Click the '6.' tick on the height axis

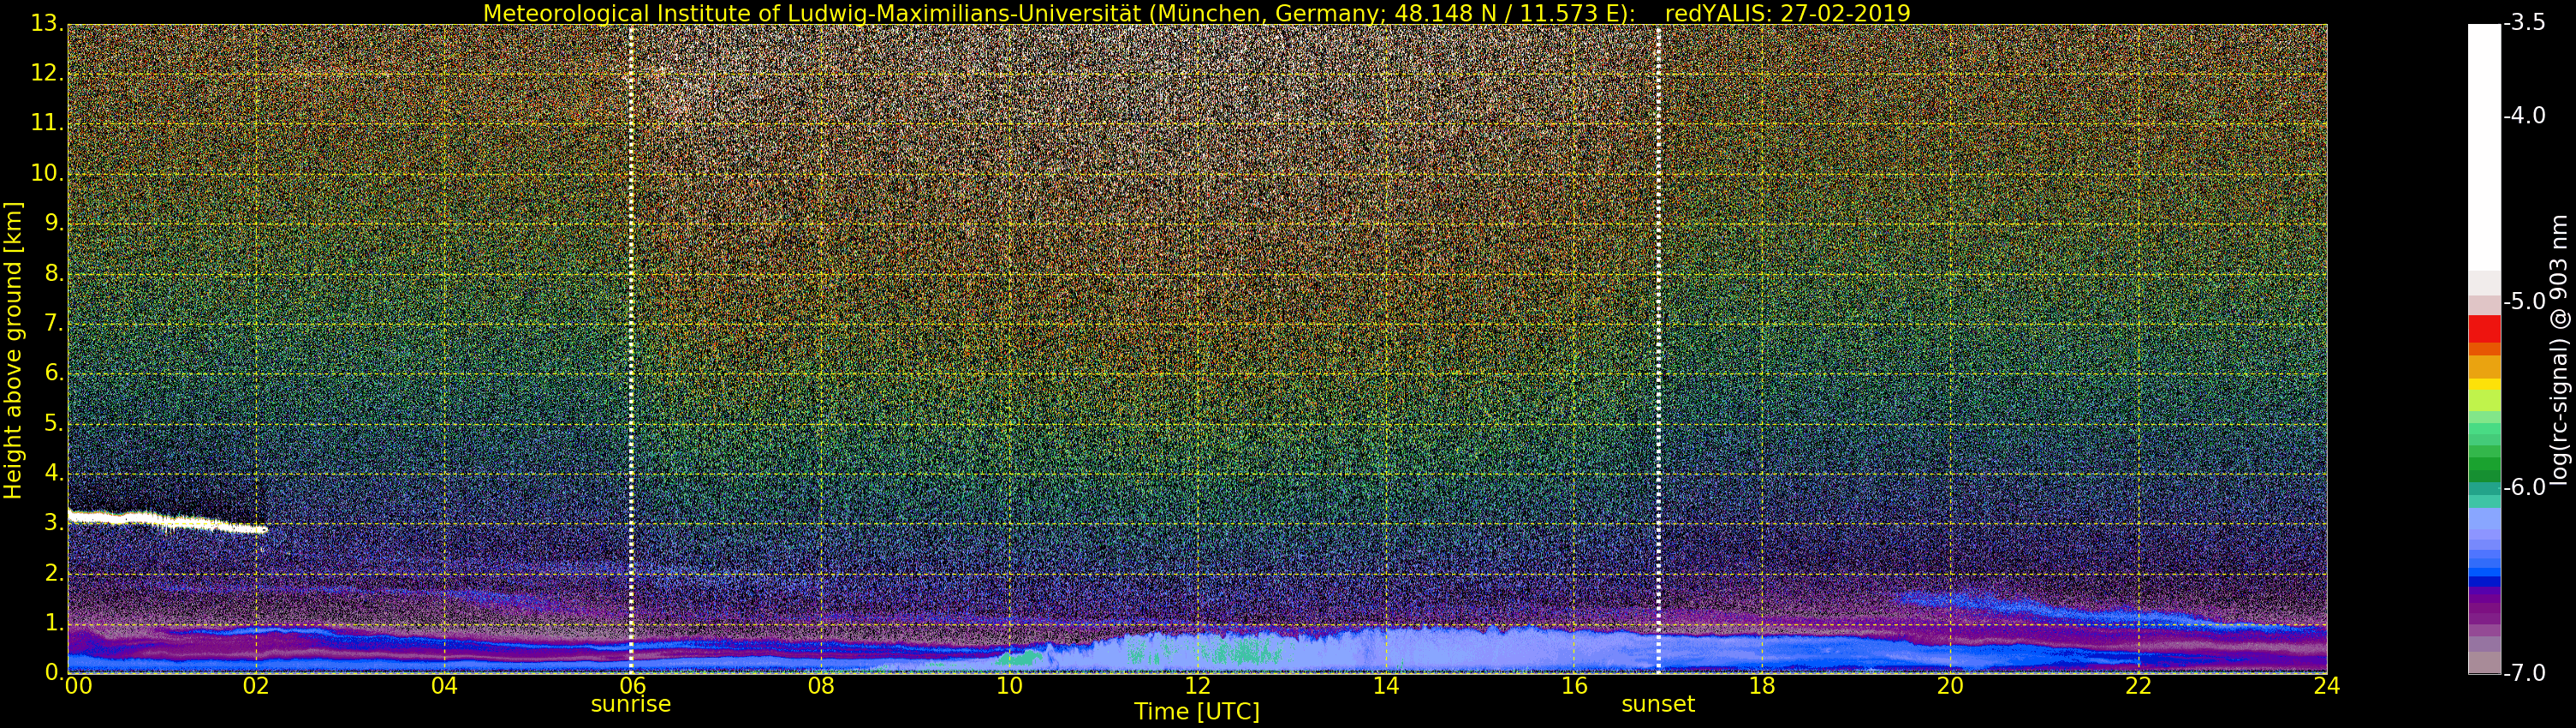tap(53, 373)
